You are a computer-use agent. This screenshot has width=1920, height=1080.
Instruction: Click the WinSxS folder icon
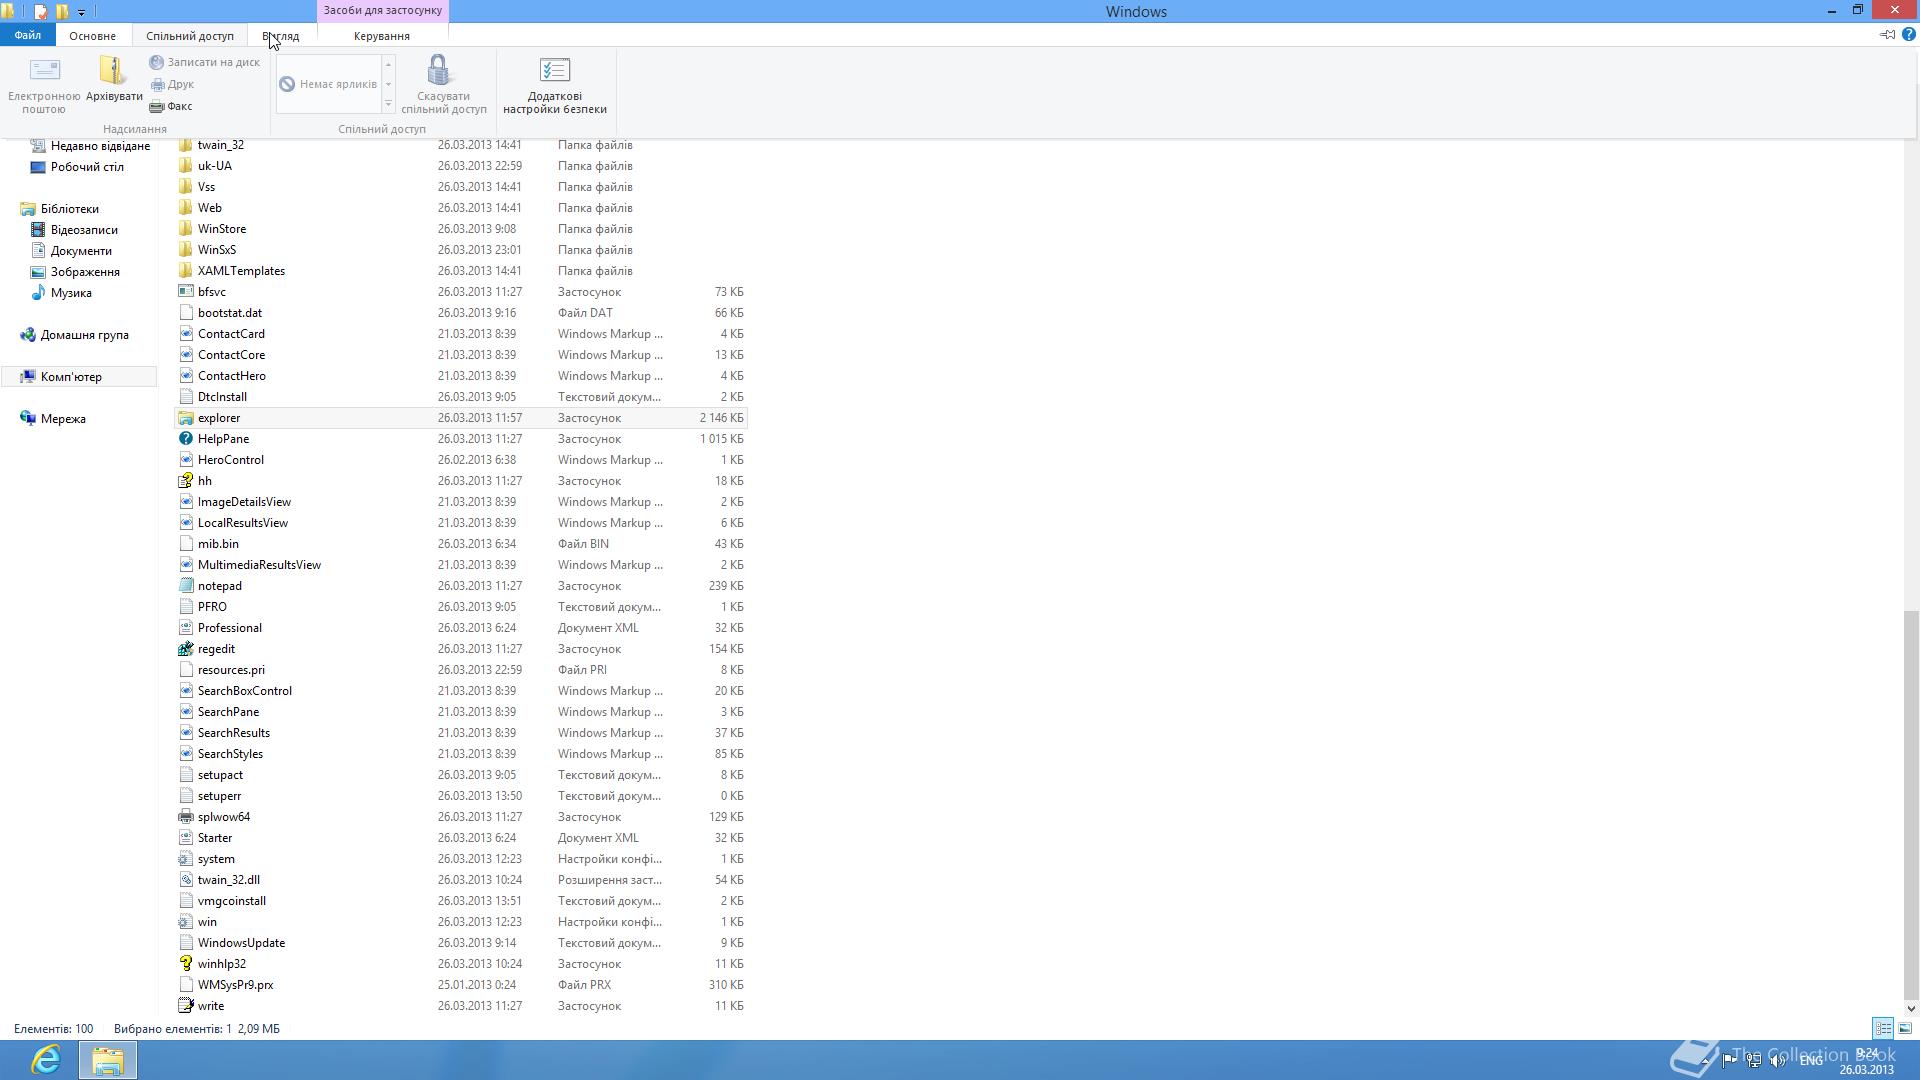(185, 250)
